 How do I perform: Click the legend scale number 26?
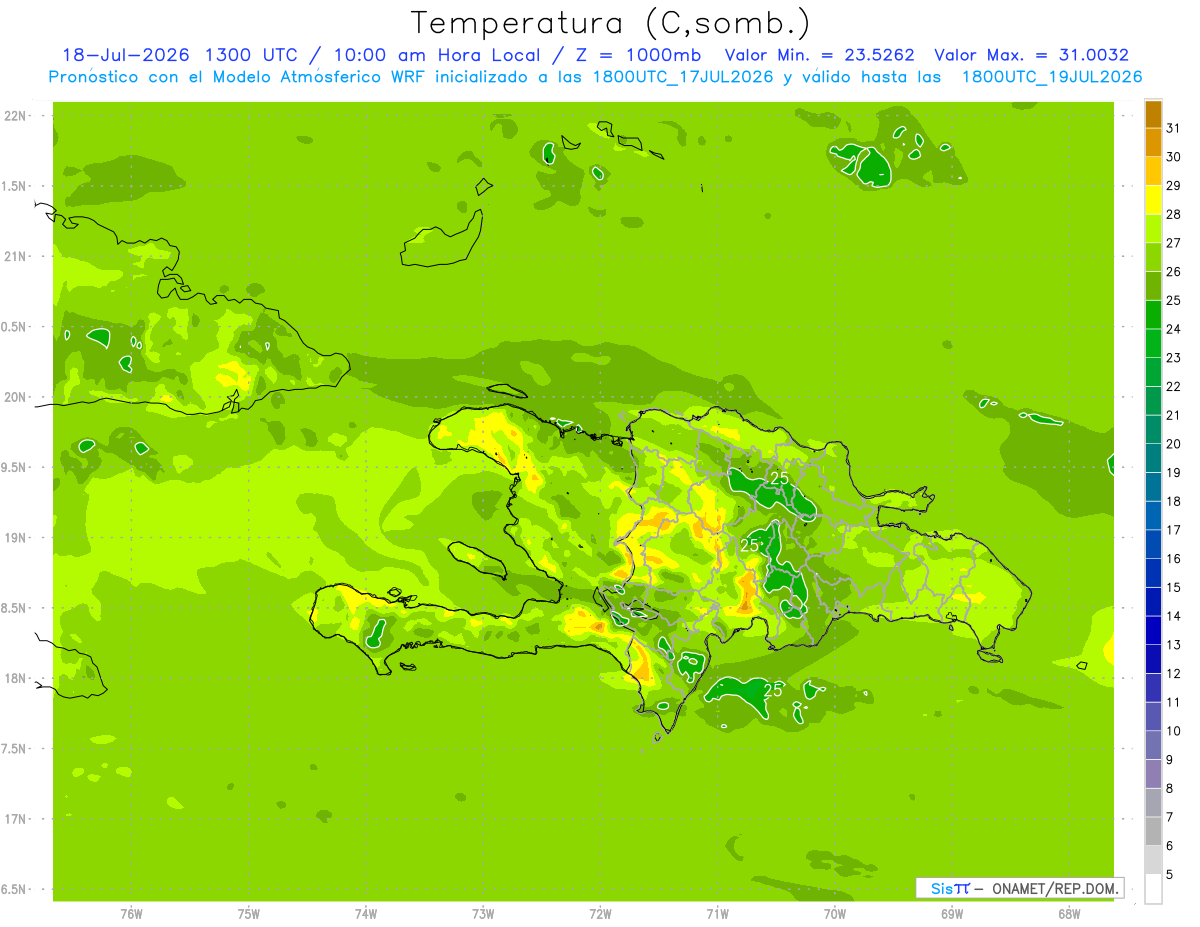pyautogui.click(x=1174, y=272)
